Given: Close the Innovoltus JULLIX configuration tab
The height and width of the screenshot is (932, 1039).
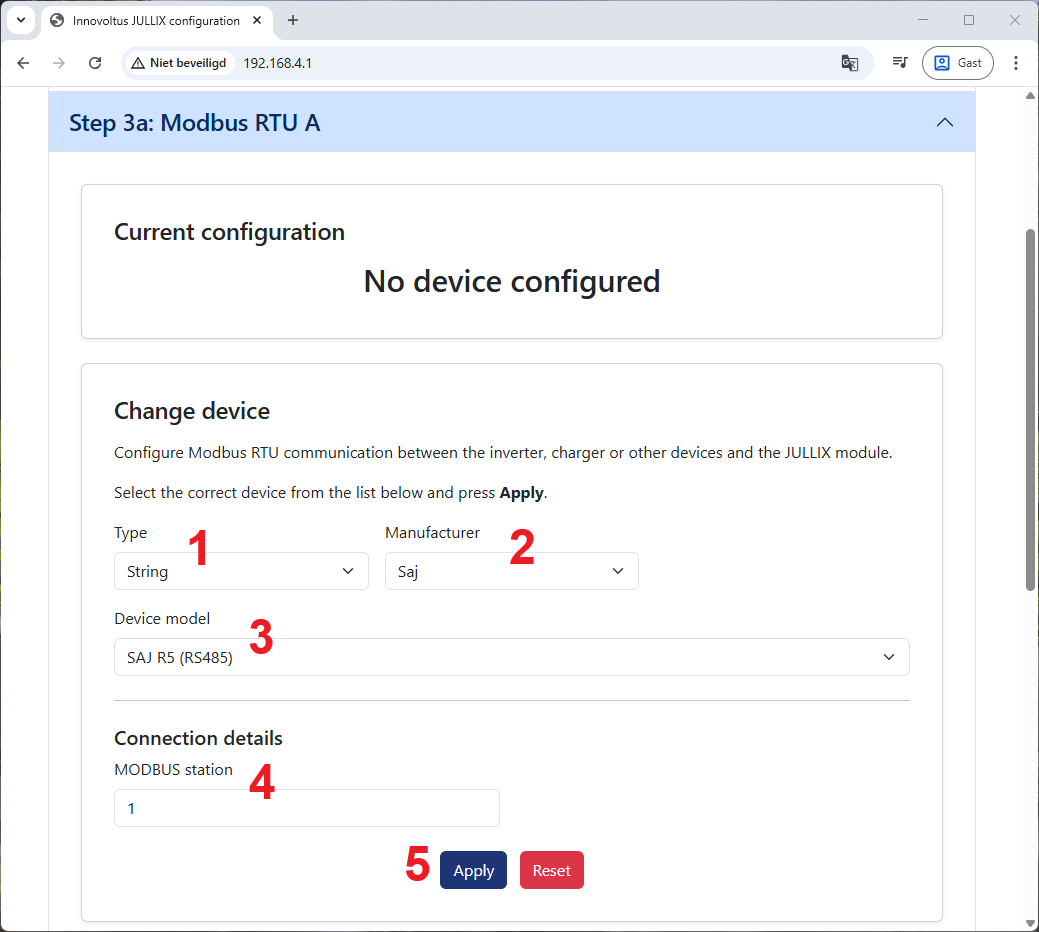Looking at the screenshot, I should pos(259,20).
